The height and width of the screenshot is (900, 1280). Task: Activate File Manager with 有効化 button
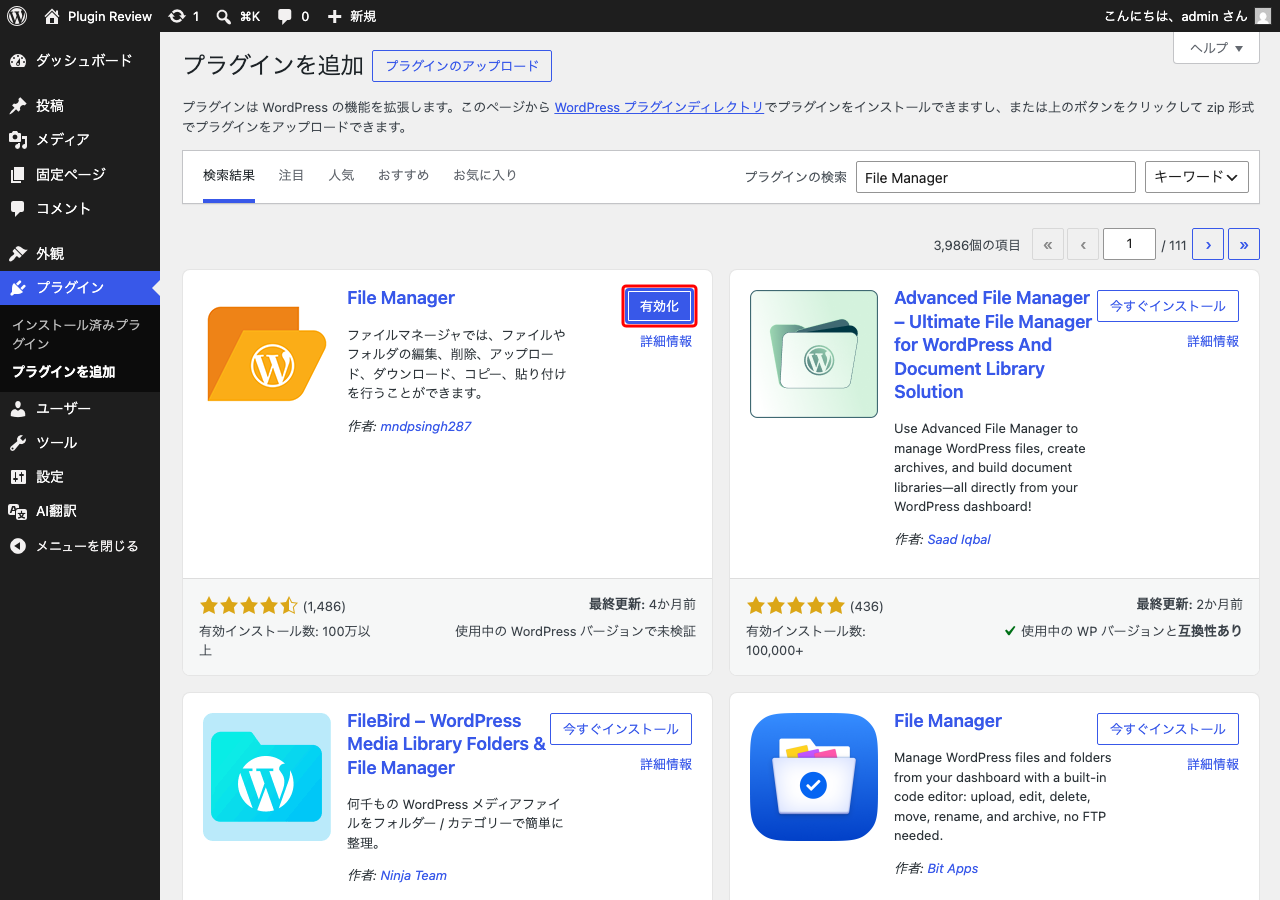[x=659, y=306]
